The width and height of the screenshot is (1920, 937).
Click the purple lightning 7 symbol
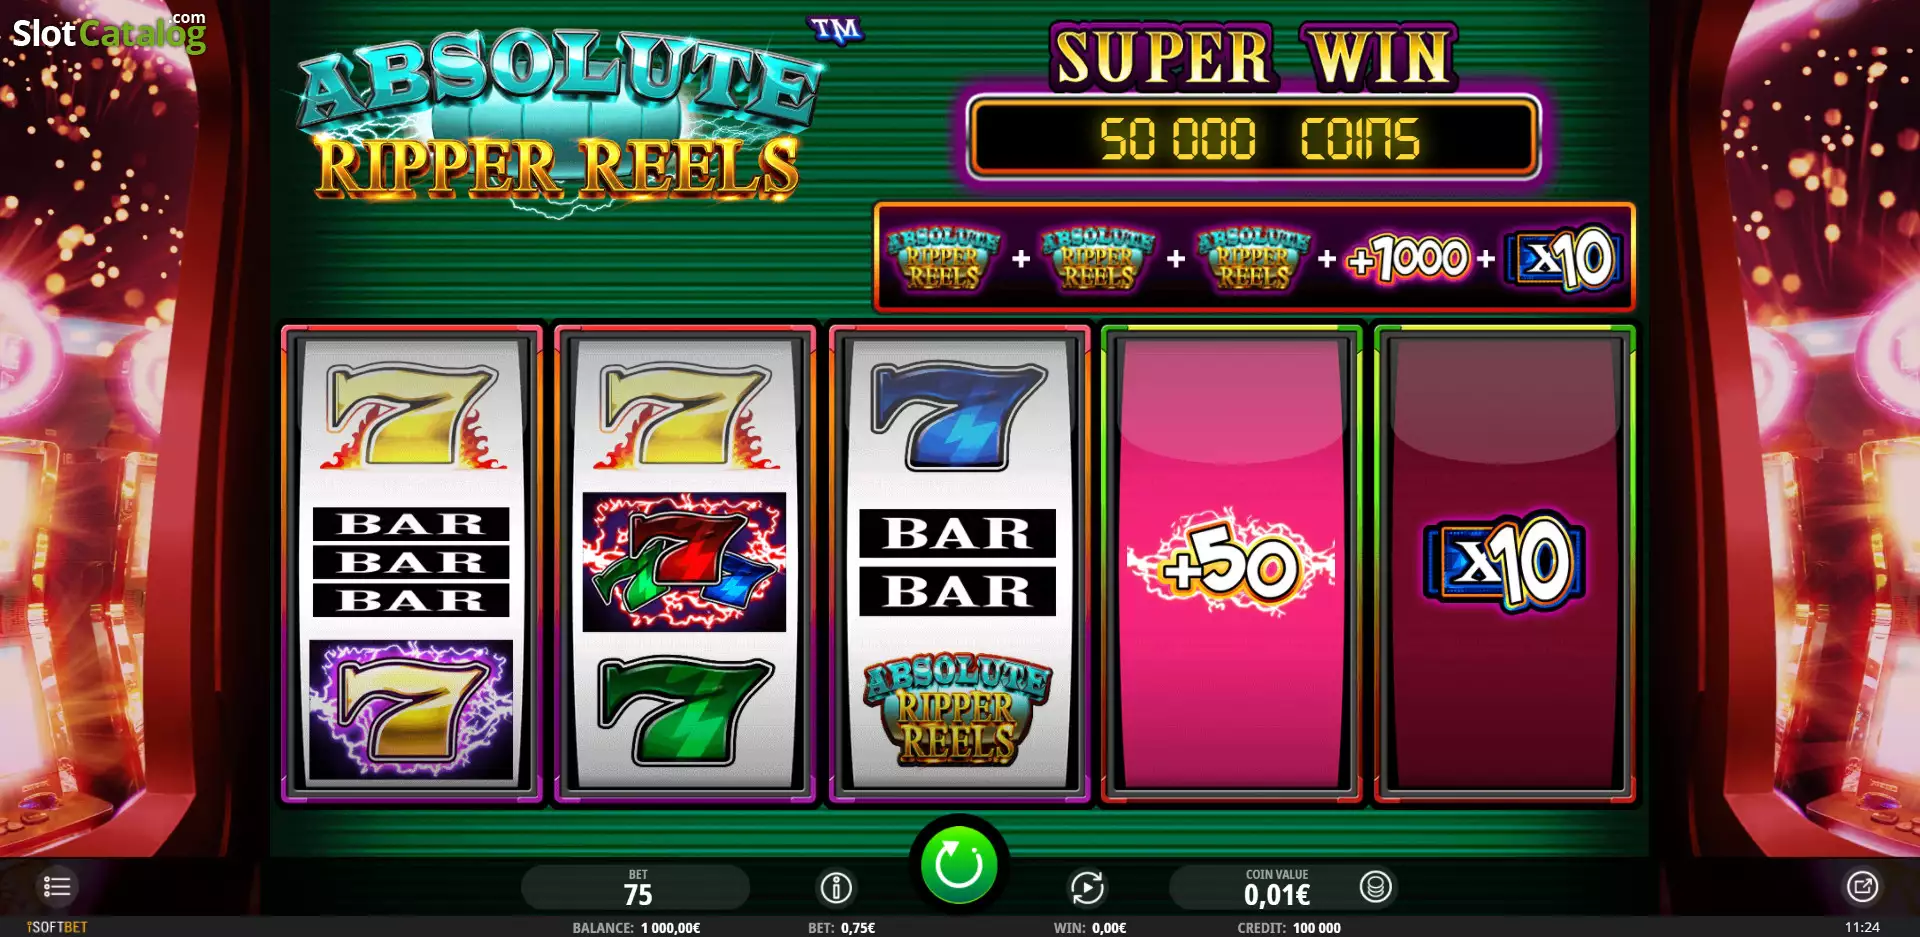point(411,710)
